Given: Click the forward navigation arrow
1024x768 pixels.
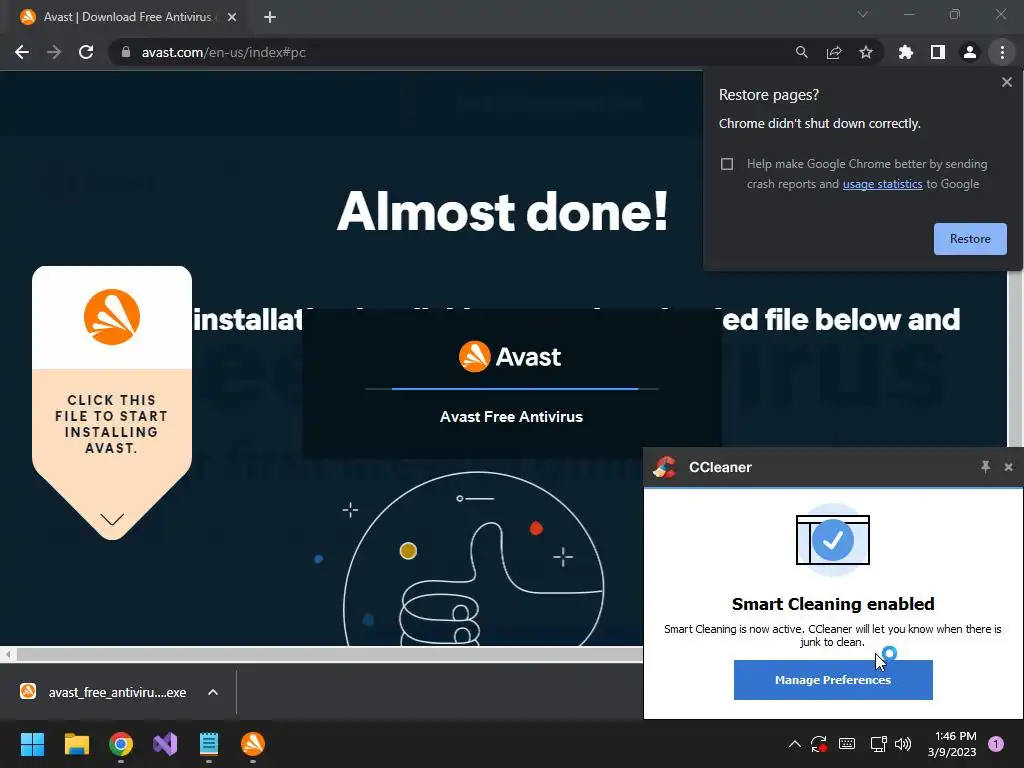Looking at the screenshot, I should [x=54, y=52].
